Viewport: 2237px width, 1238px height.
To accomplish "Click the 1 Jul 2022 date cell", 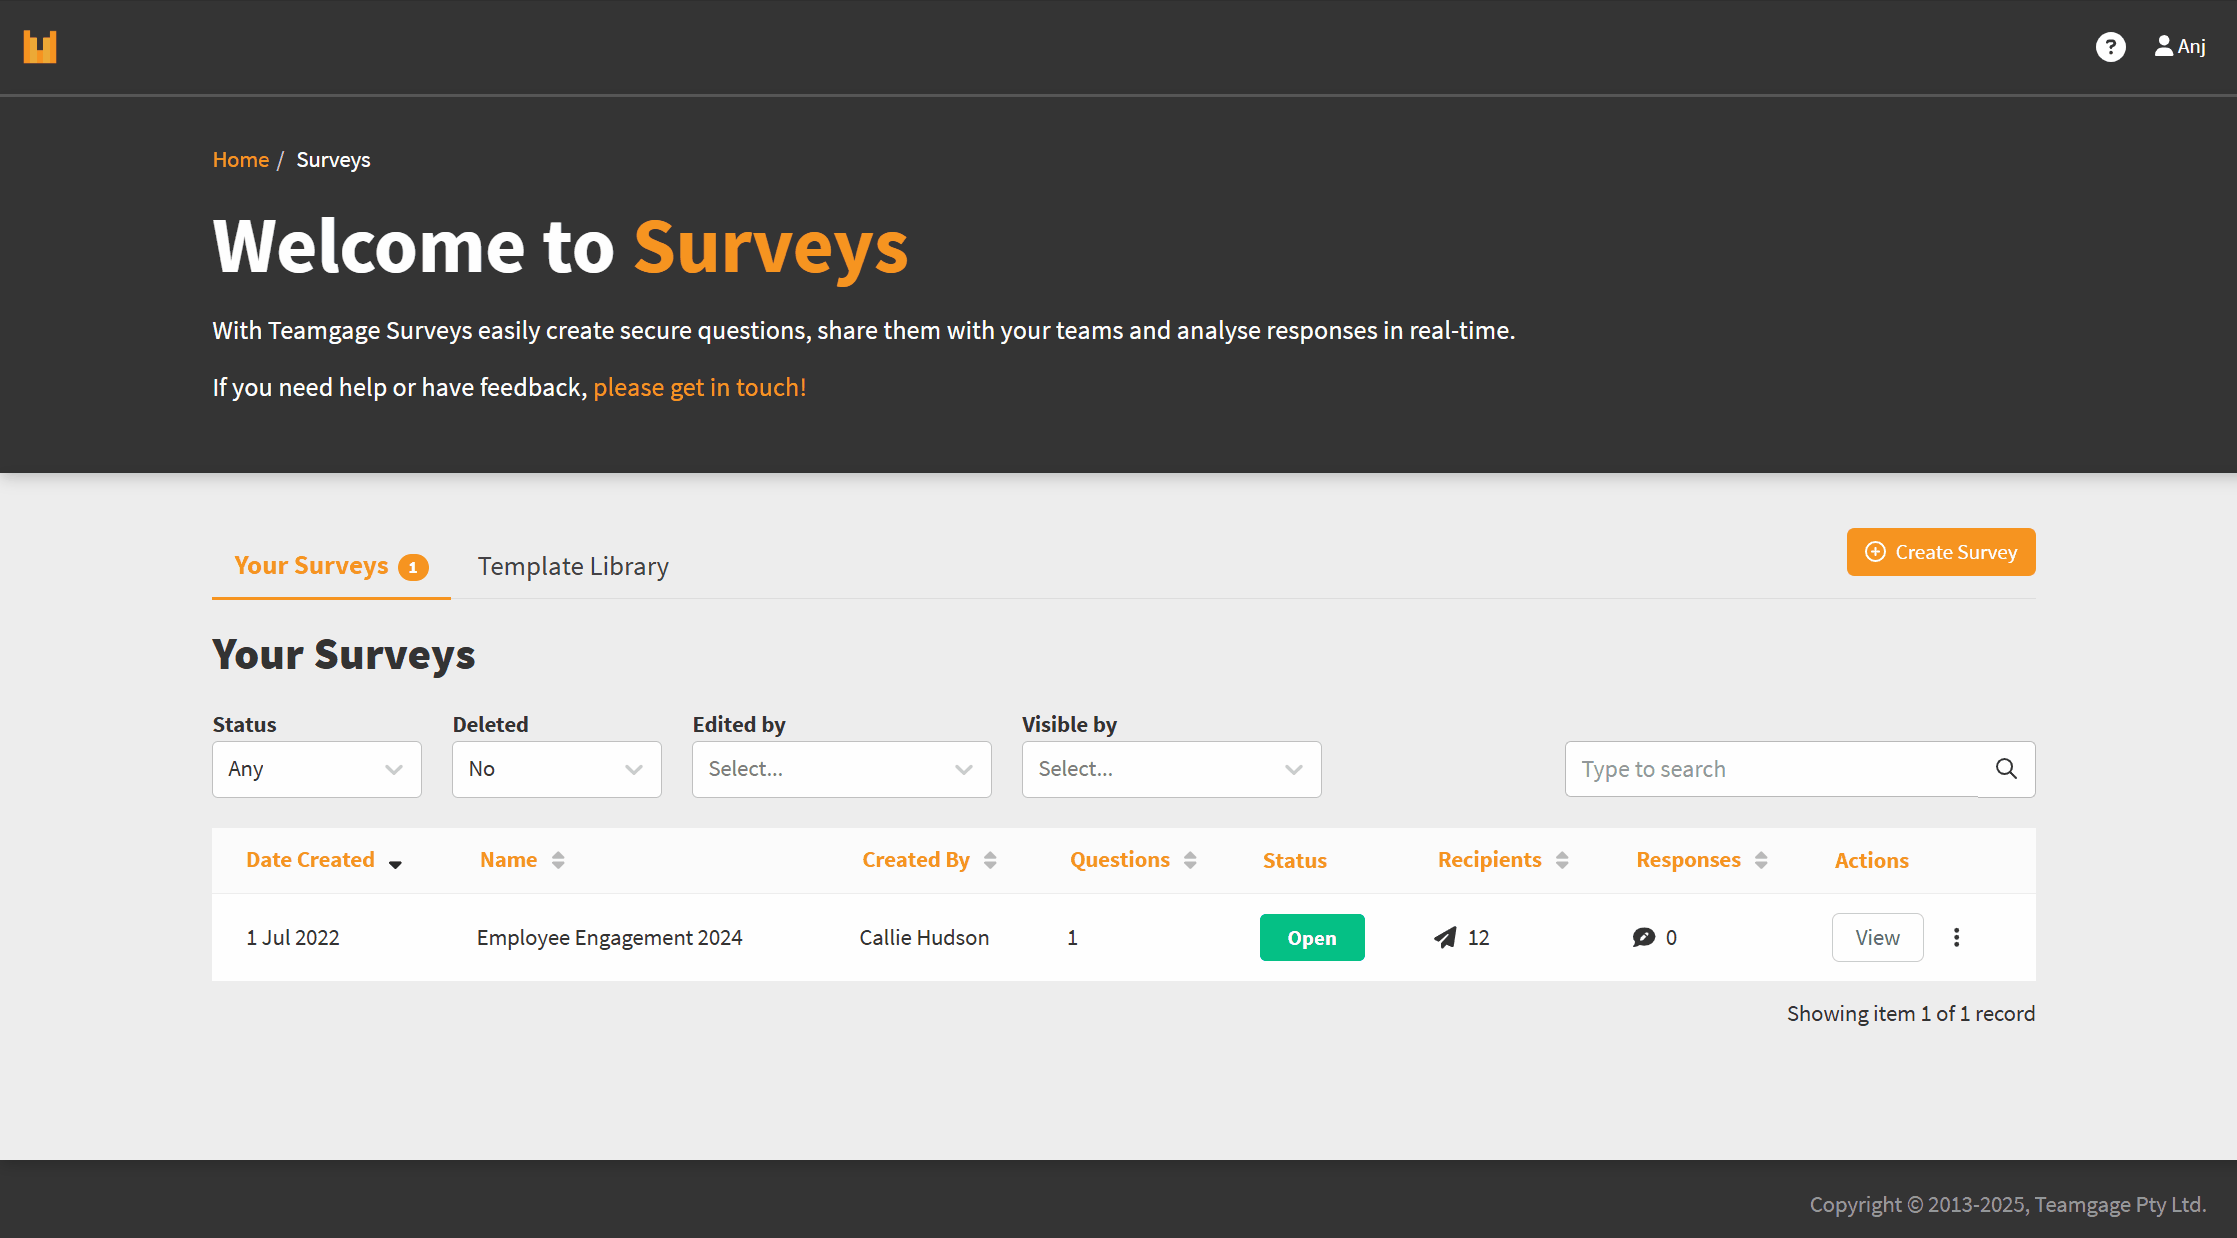I will click(x=293, y=937).
